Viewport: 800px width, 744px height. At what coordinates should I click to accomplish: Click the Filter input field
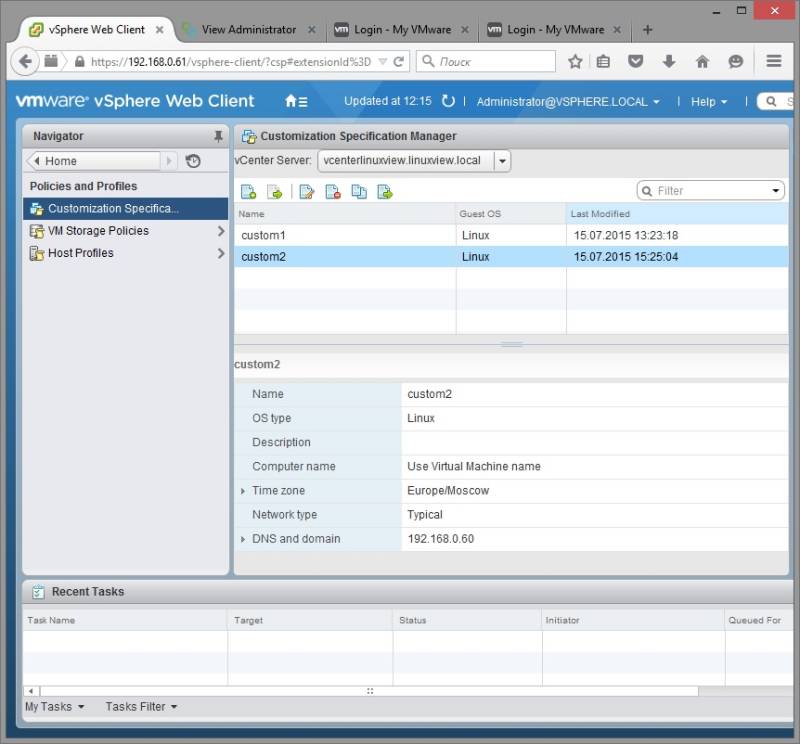coord(711,191)
